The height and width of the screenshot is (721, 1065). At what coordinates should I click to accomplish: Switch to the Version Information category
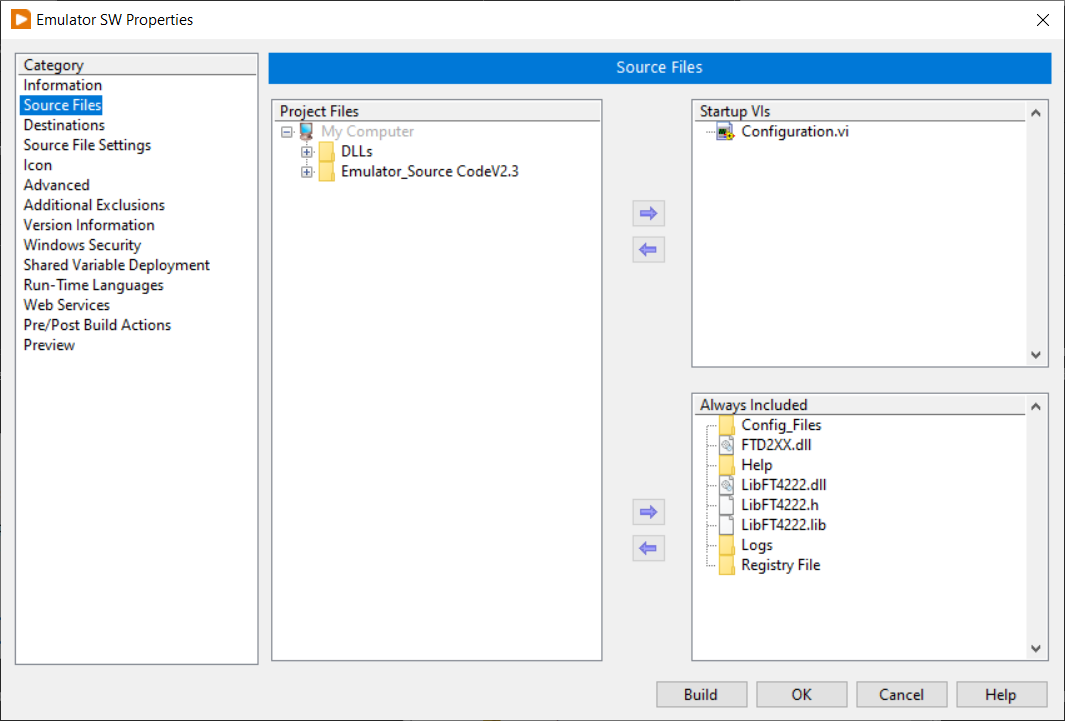(88, 225)
